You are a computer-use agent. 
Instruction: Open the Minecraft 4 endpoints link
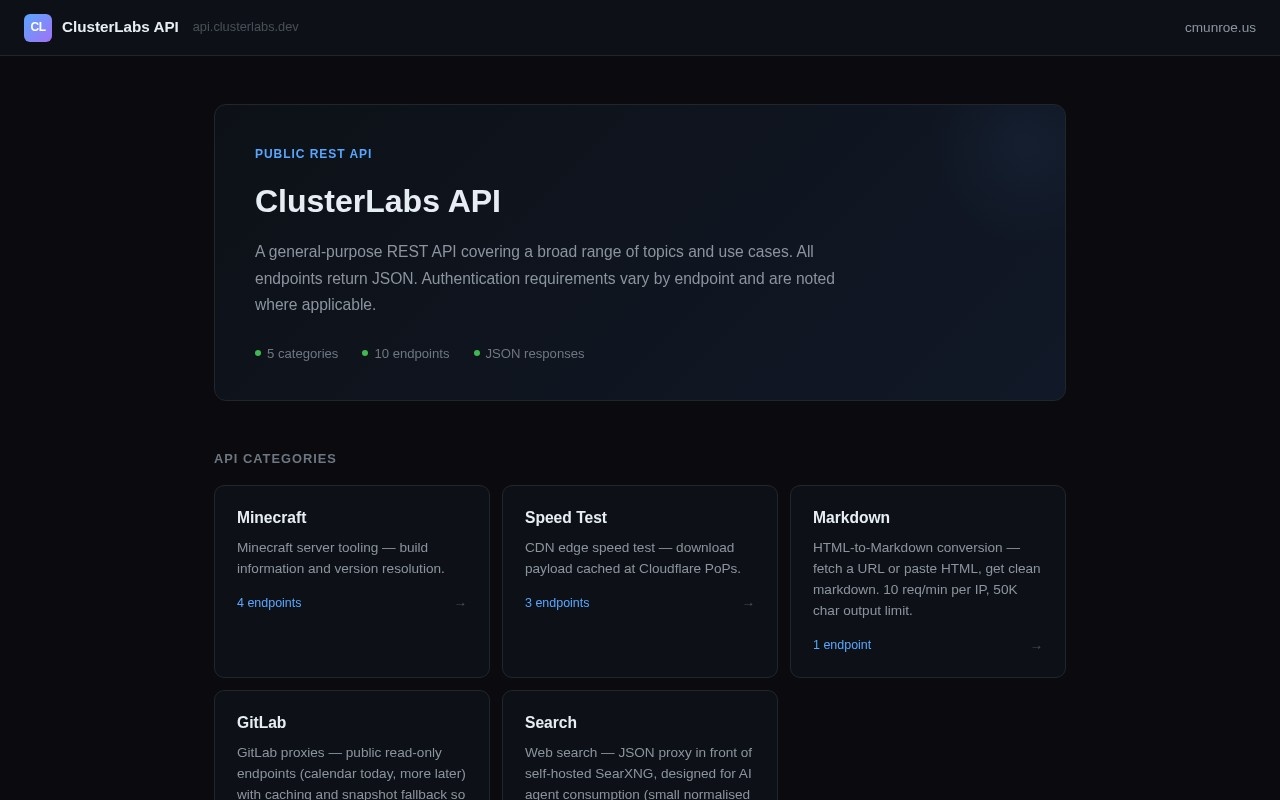click(x=269, y=603)
